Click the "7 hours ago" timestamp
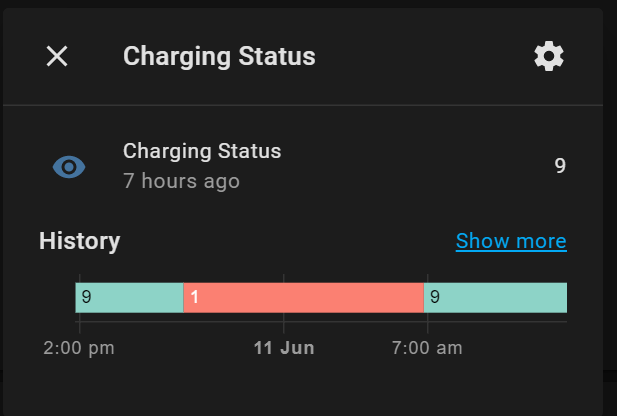 pyautogui.click(x=181, y=181)
